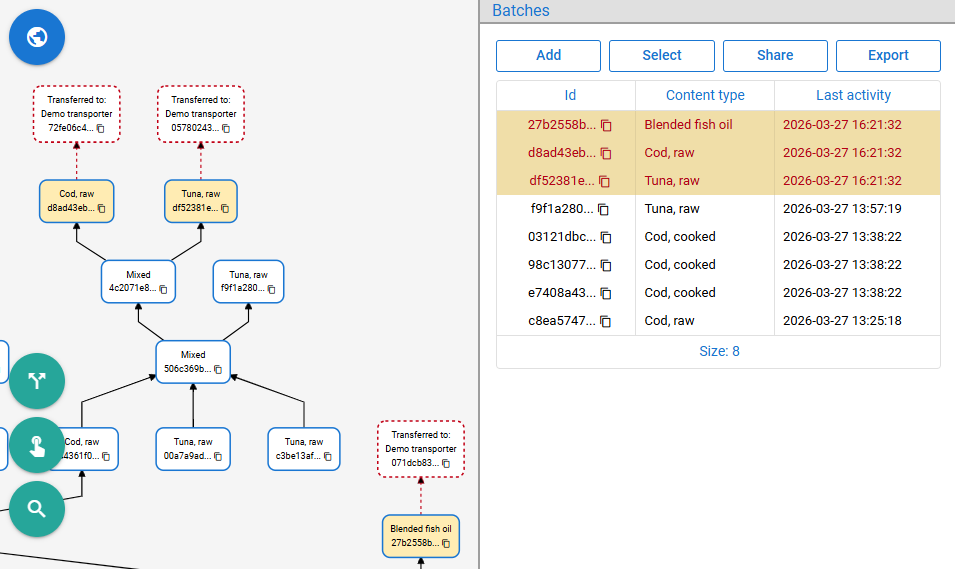Click the Add batch button

pyautogui.click(x=548, y=55)
